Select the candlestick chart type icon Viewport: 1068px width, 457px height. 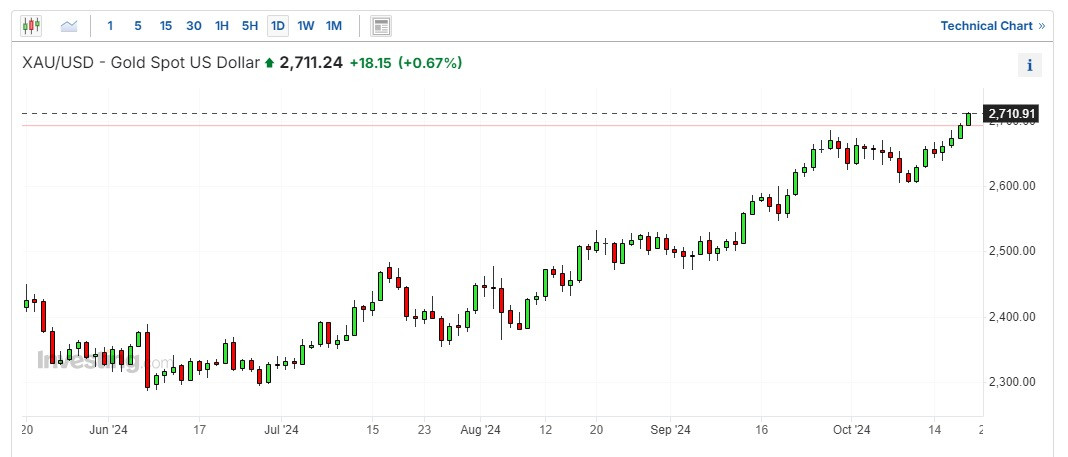click(x=31, y=27)
